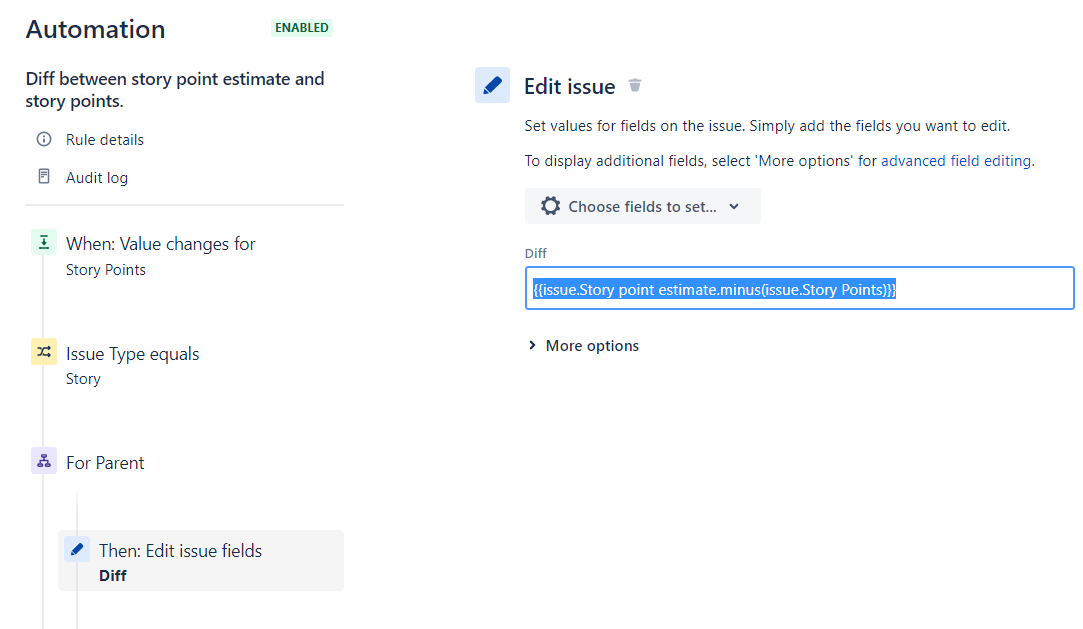1083x629 pixels.
Task: Click the Rule details info icon
Action: point(44,139)
